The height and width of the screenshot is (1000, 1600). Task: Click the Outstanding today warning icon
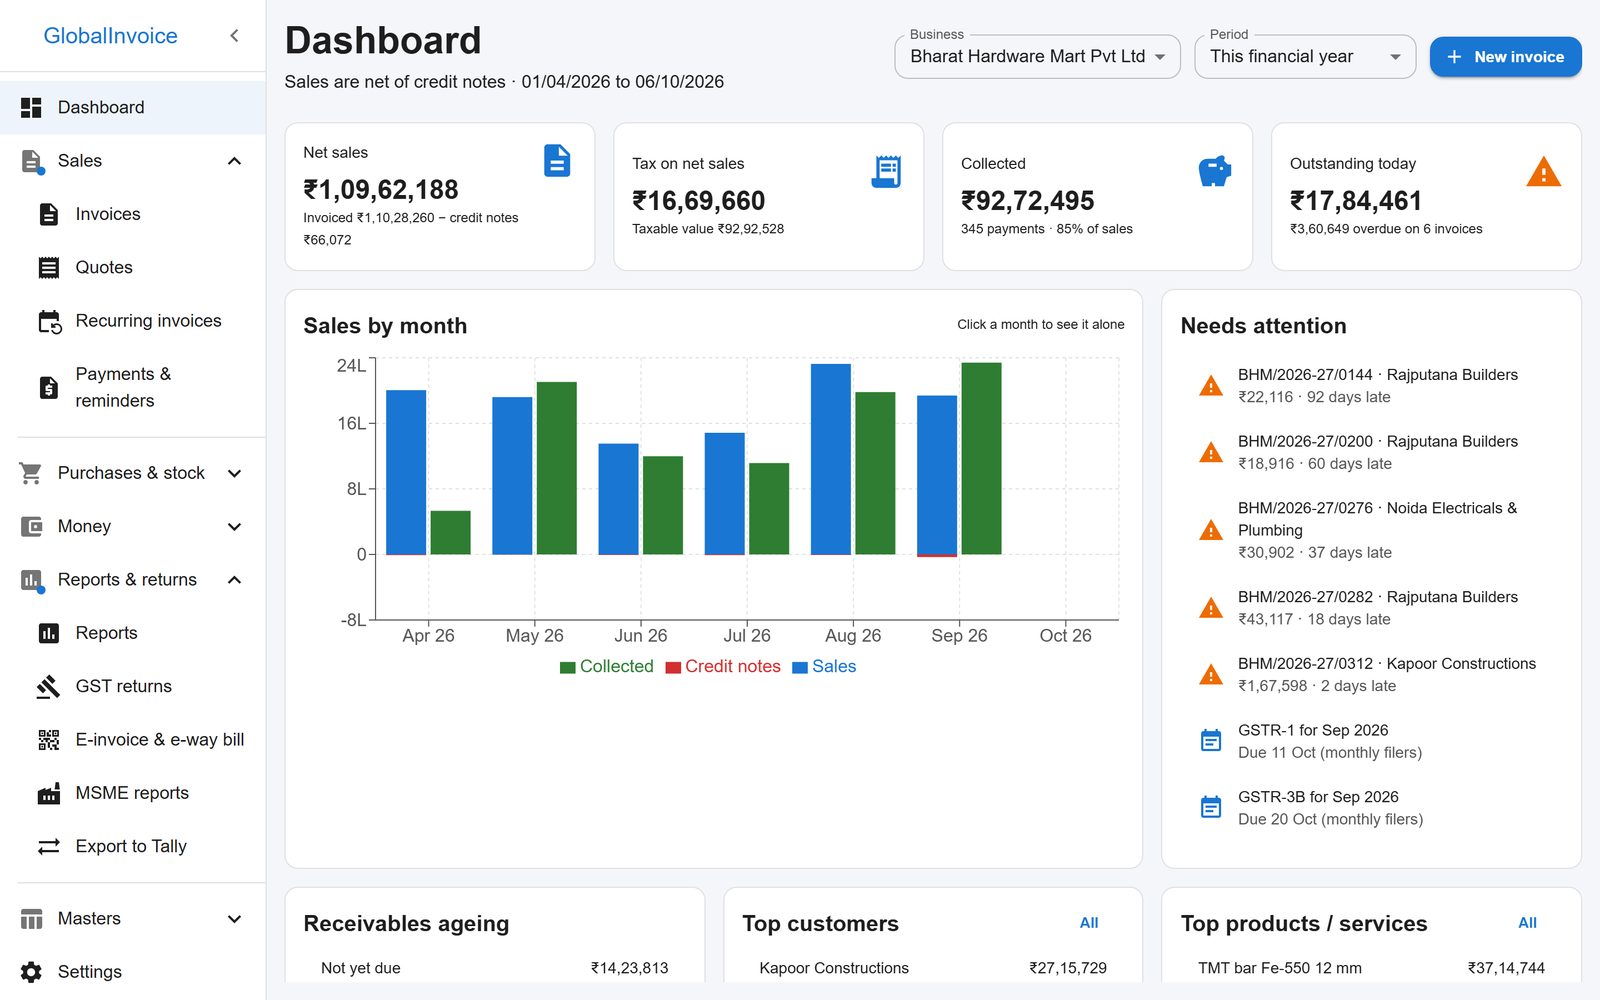pos(1544,172)
